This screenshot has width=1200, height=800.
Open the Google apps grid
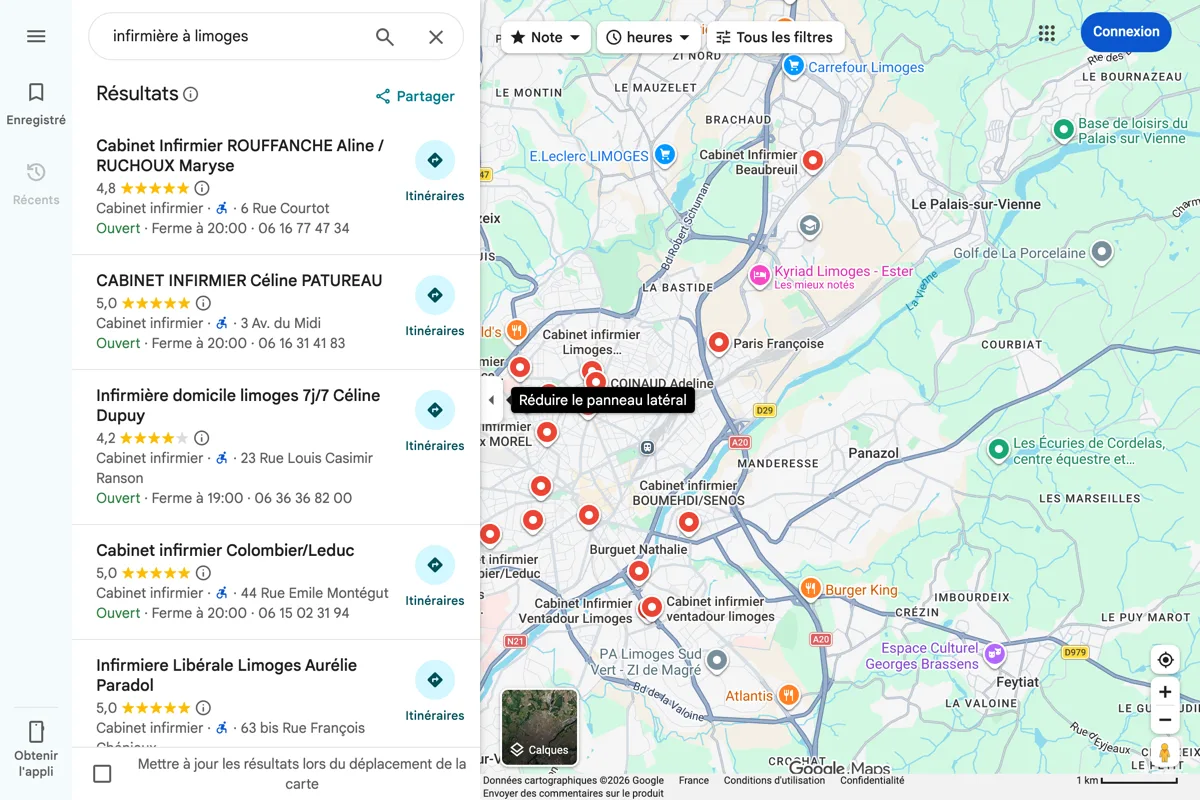1047,33
